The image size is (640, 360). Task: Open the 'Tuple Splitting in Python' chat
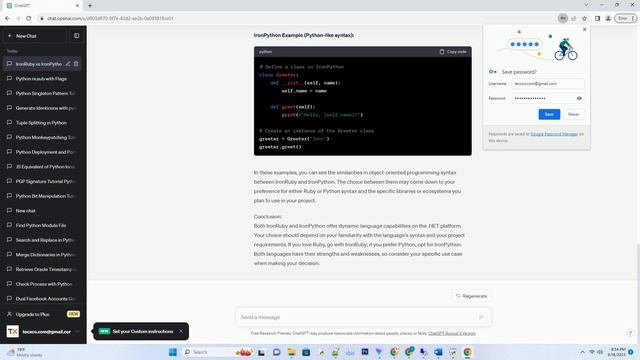coord(42,123)
